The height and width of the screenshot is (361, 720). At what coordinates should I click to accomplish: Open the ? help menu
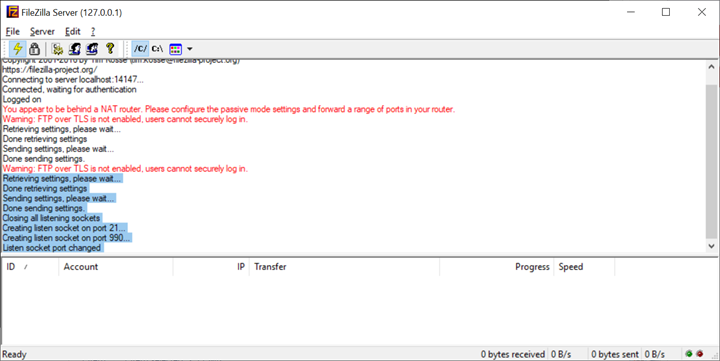pyautogui.click(x=93, y=31)
